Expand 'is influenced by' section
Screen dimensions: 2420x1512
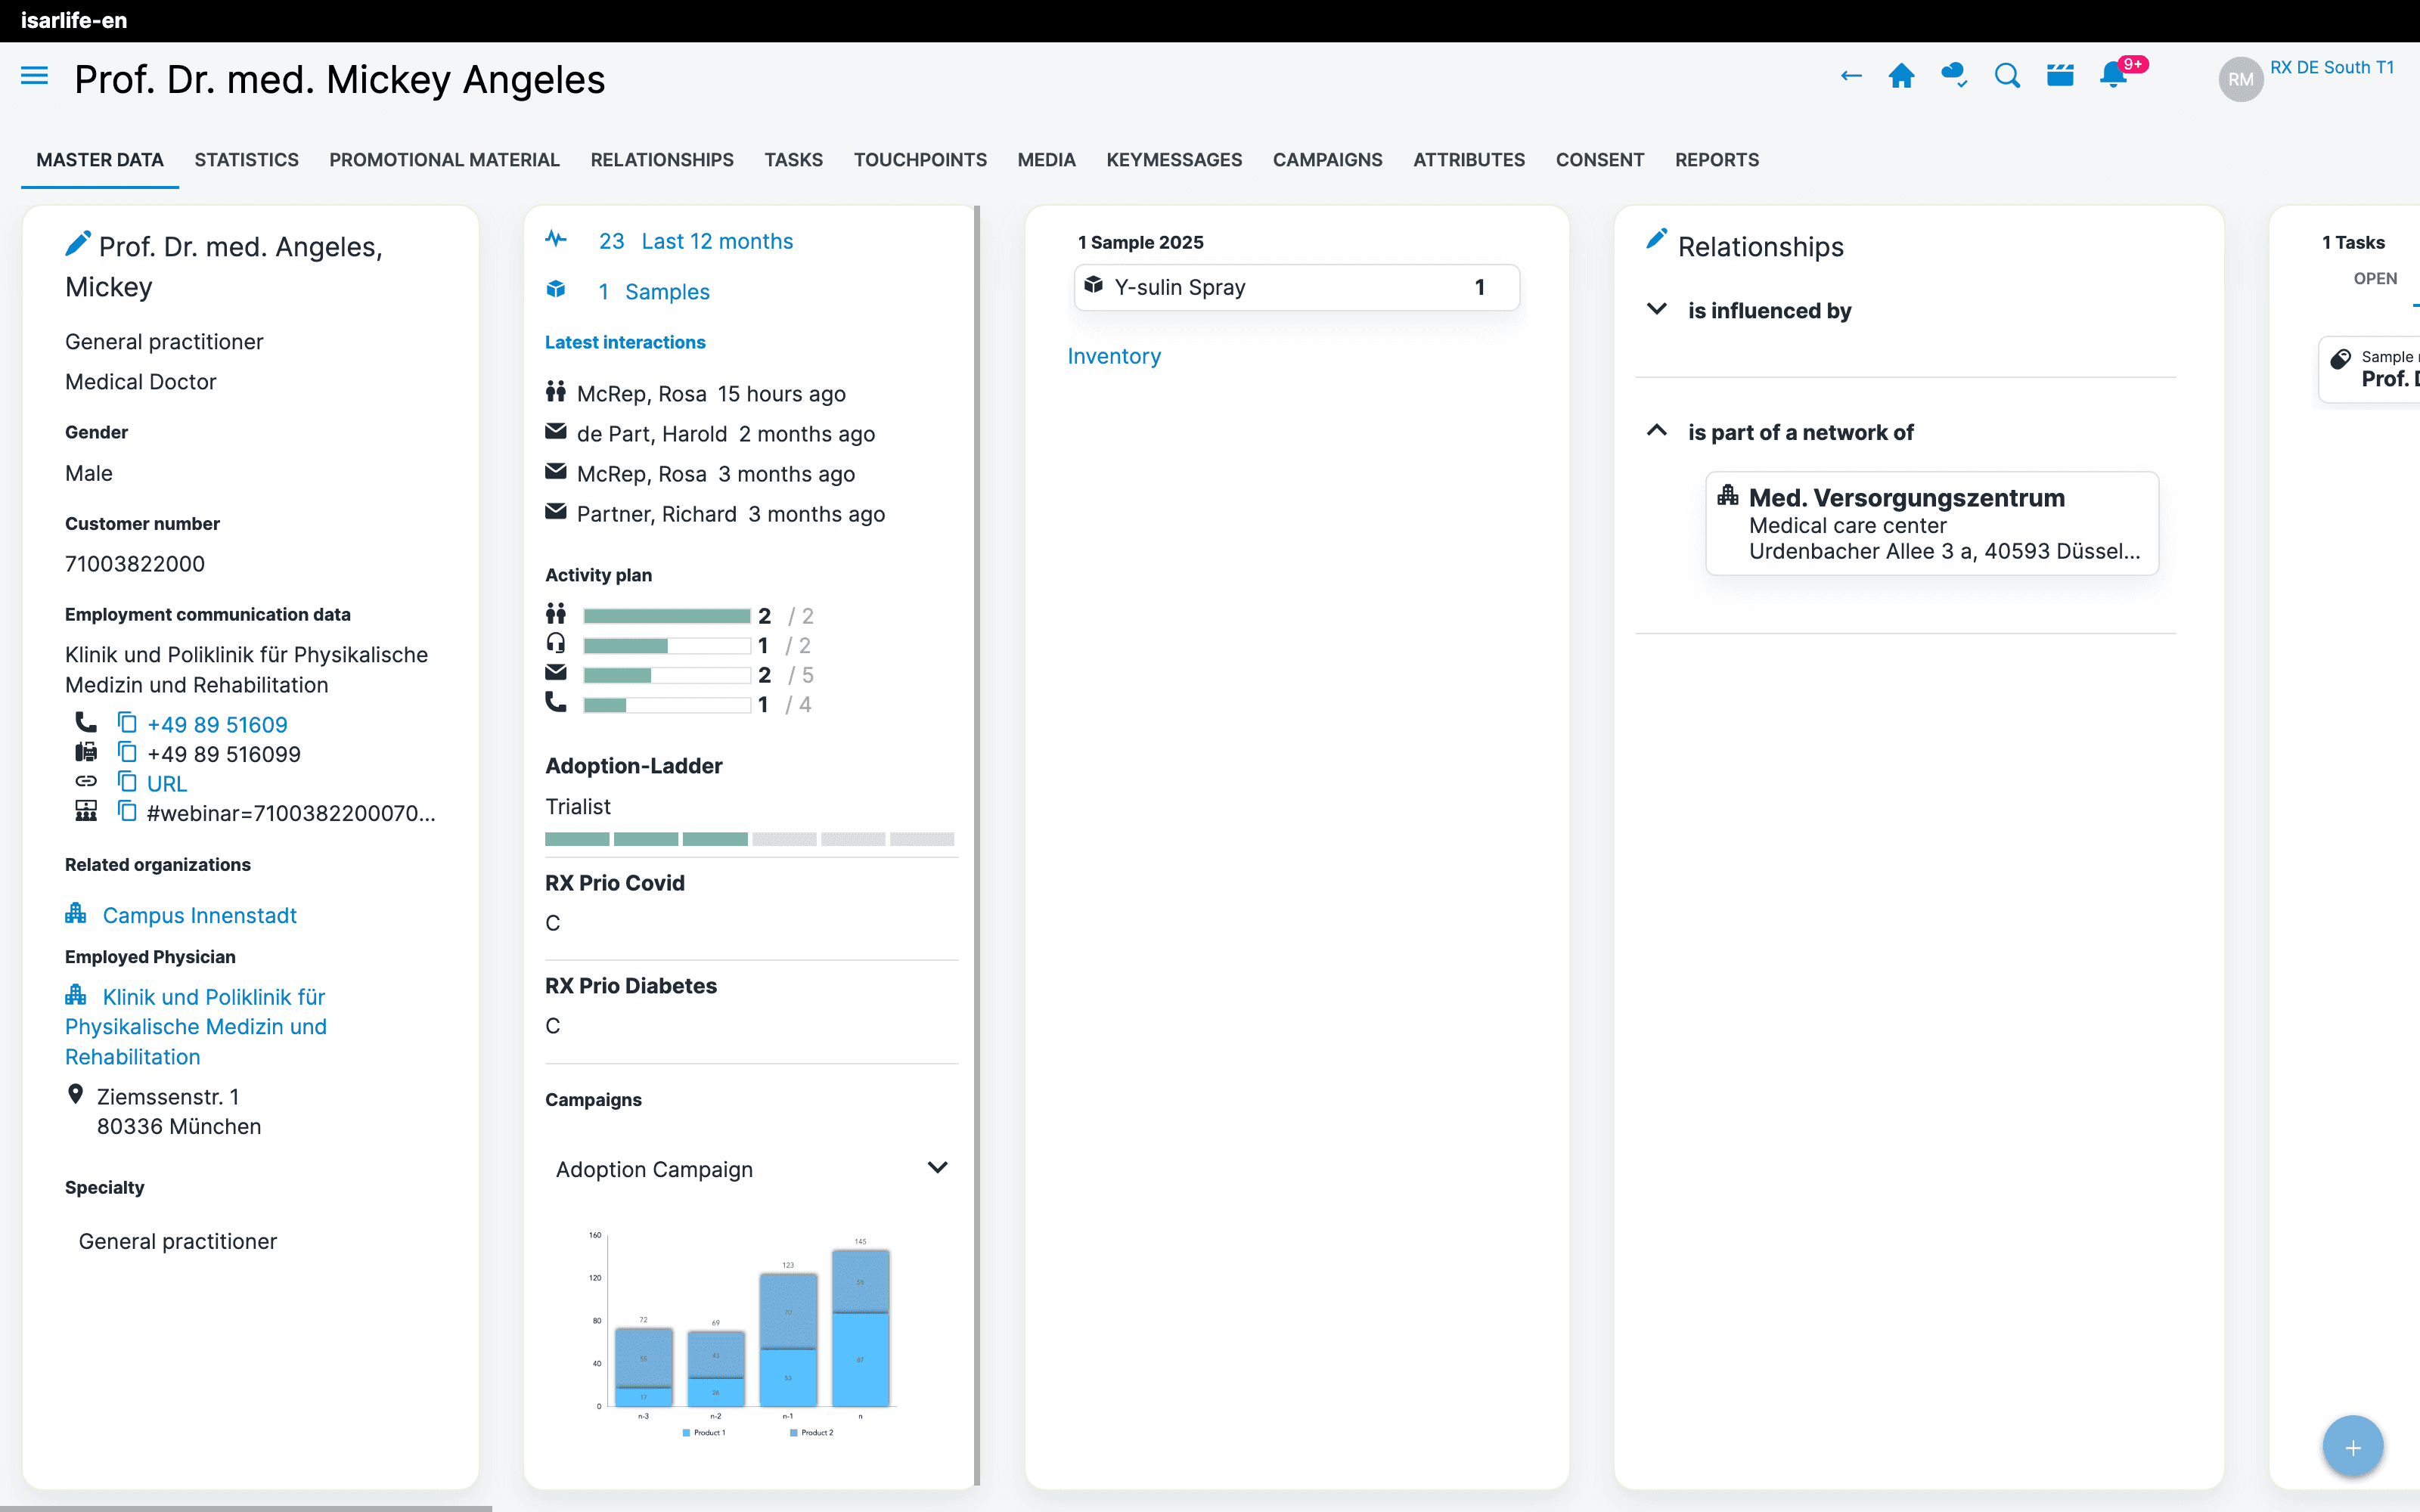pos(1657,310)
